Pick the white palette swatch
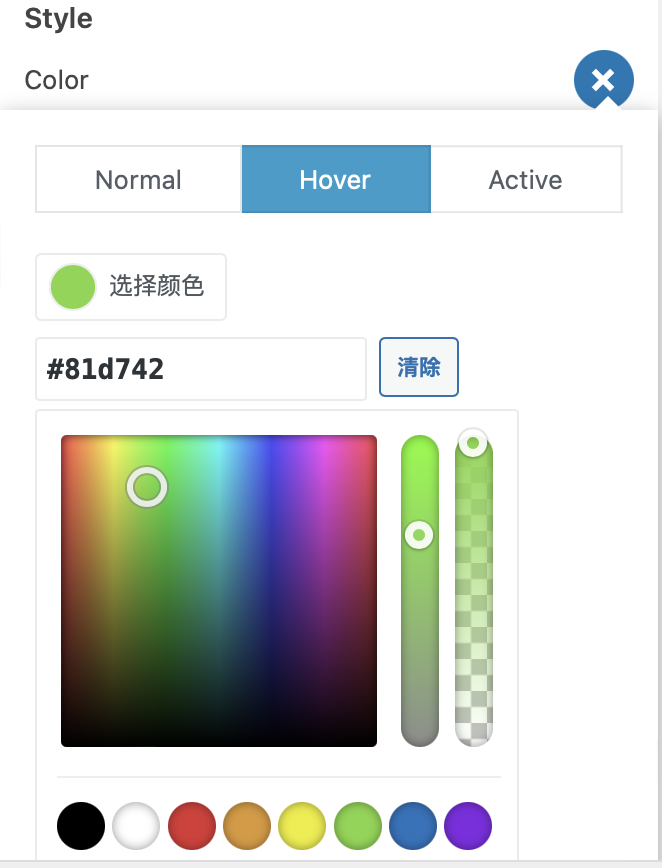Image resolution: width=662 pixels, height=868 pixels. [x=137, y=825]
